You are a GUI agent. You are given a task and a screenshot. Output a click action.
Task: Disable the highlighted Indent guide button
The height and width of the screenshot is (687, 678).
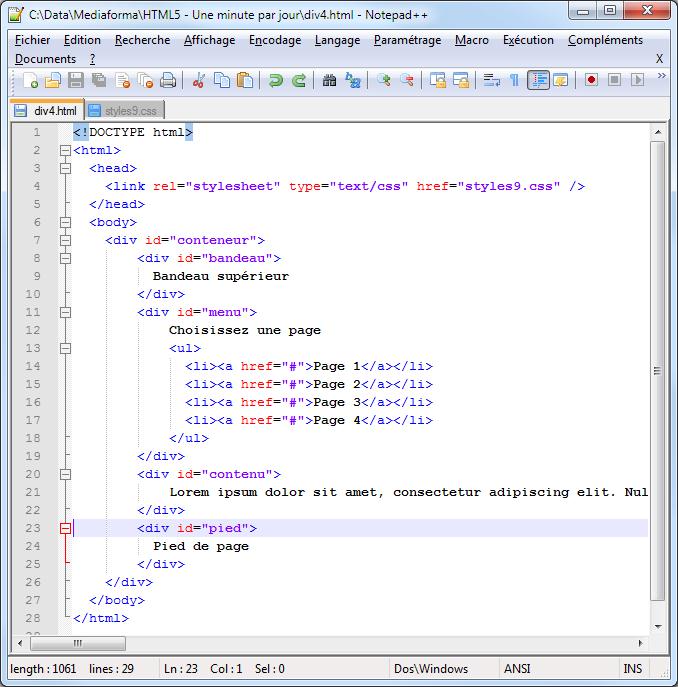[538, 80]
